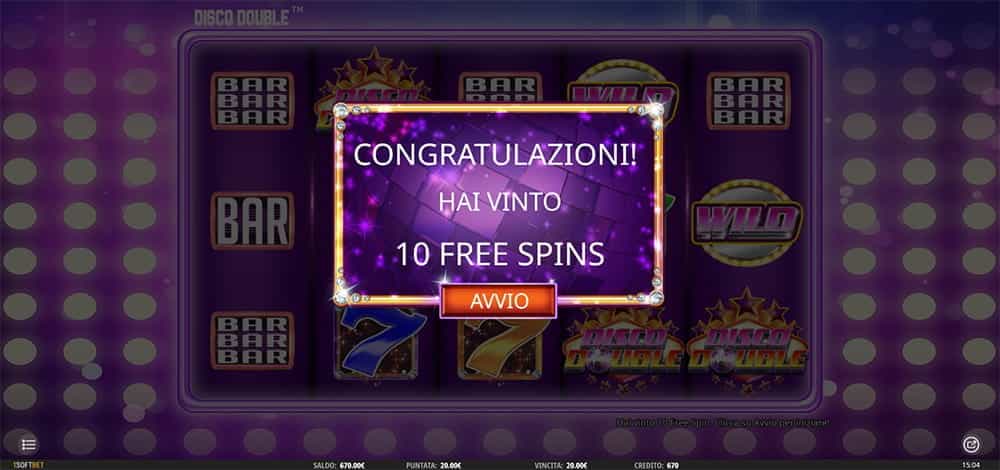The height and width of the screenshot is (470, 1000).
Task: Click the 10 FREE SPINS text
Action: pos(500,254)
